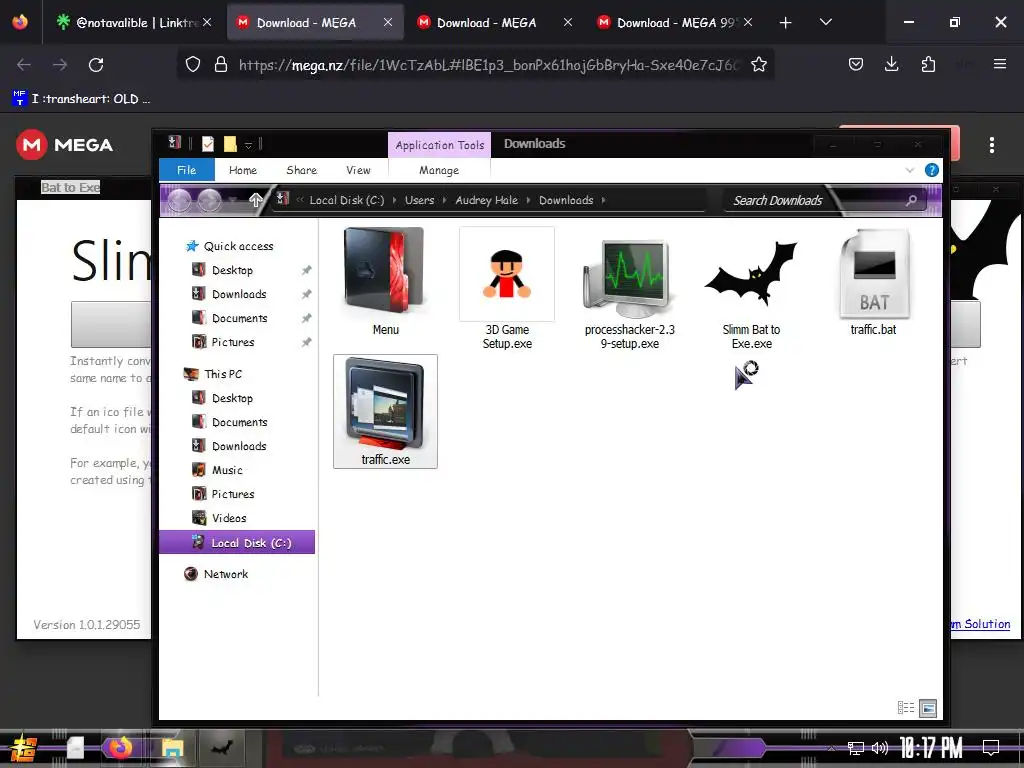
Task: Open the Menu folder in Downloads
Action: (385, 282)
